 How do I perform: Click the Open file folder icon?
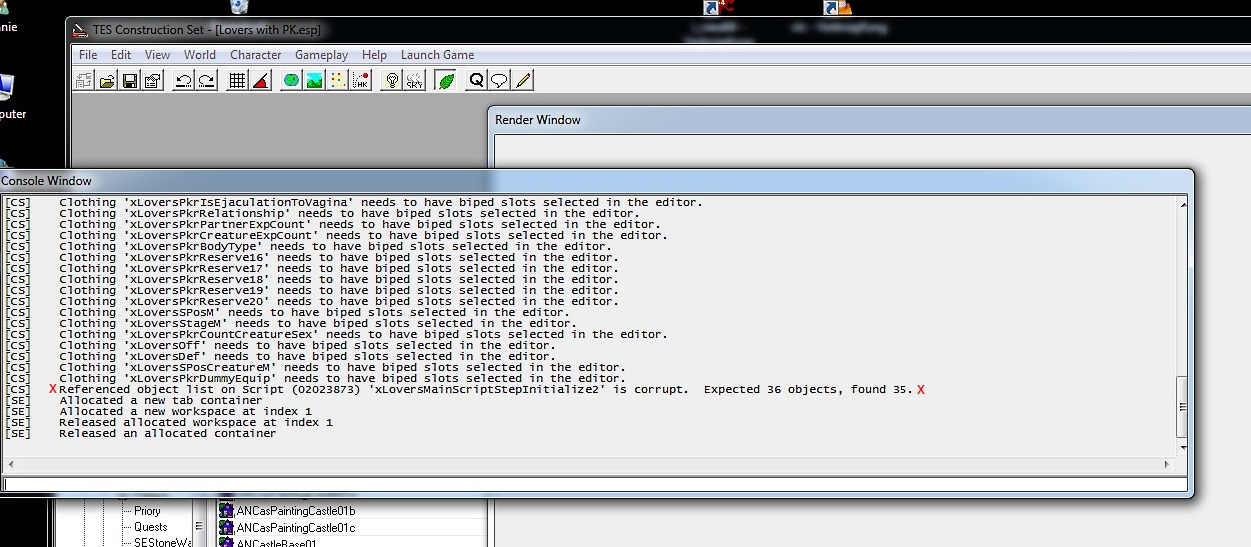(x=106, y=81)
